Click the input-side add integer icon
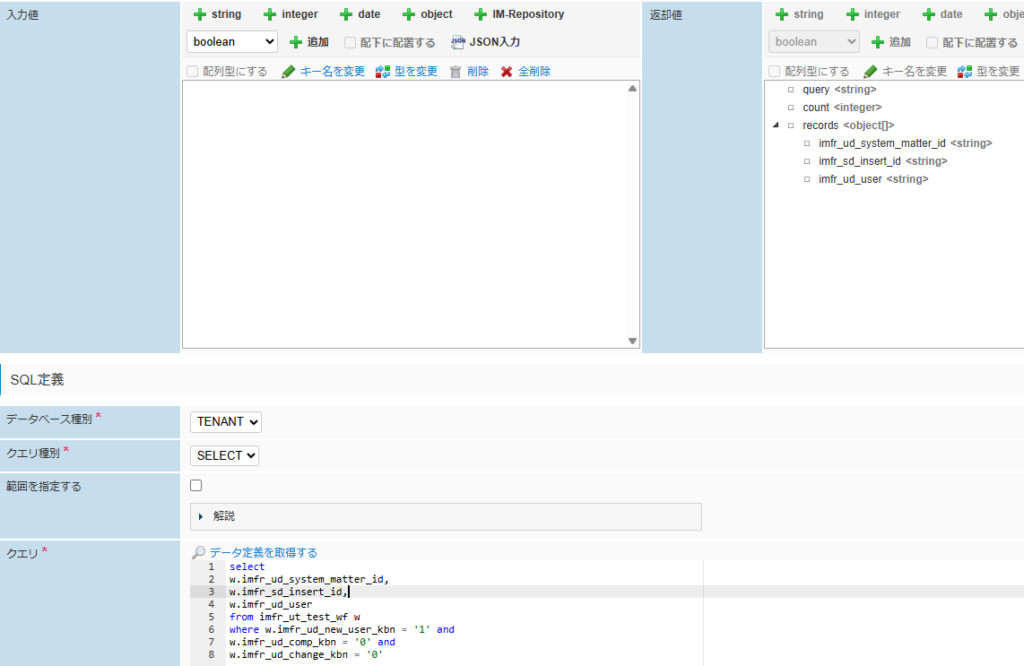This screenshot has height=666, width=1024. (270, 15)
